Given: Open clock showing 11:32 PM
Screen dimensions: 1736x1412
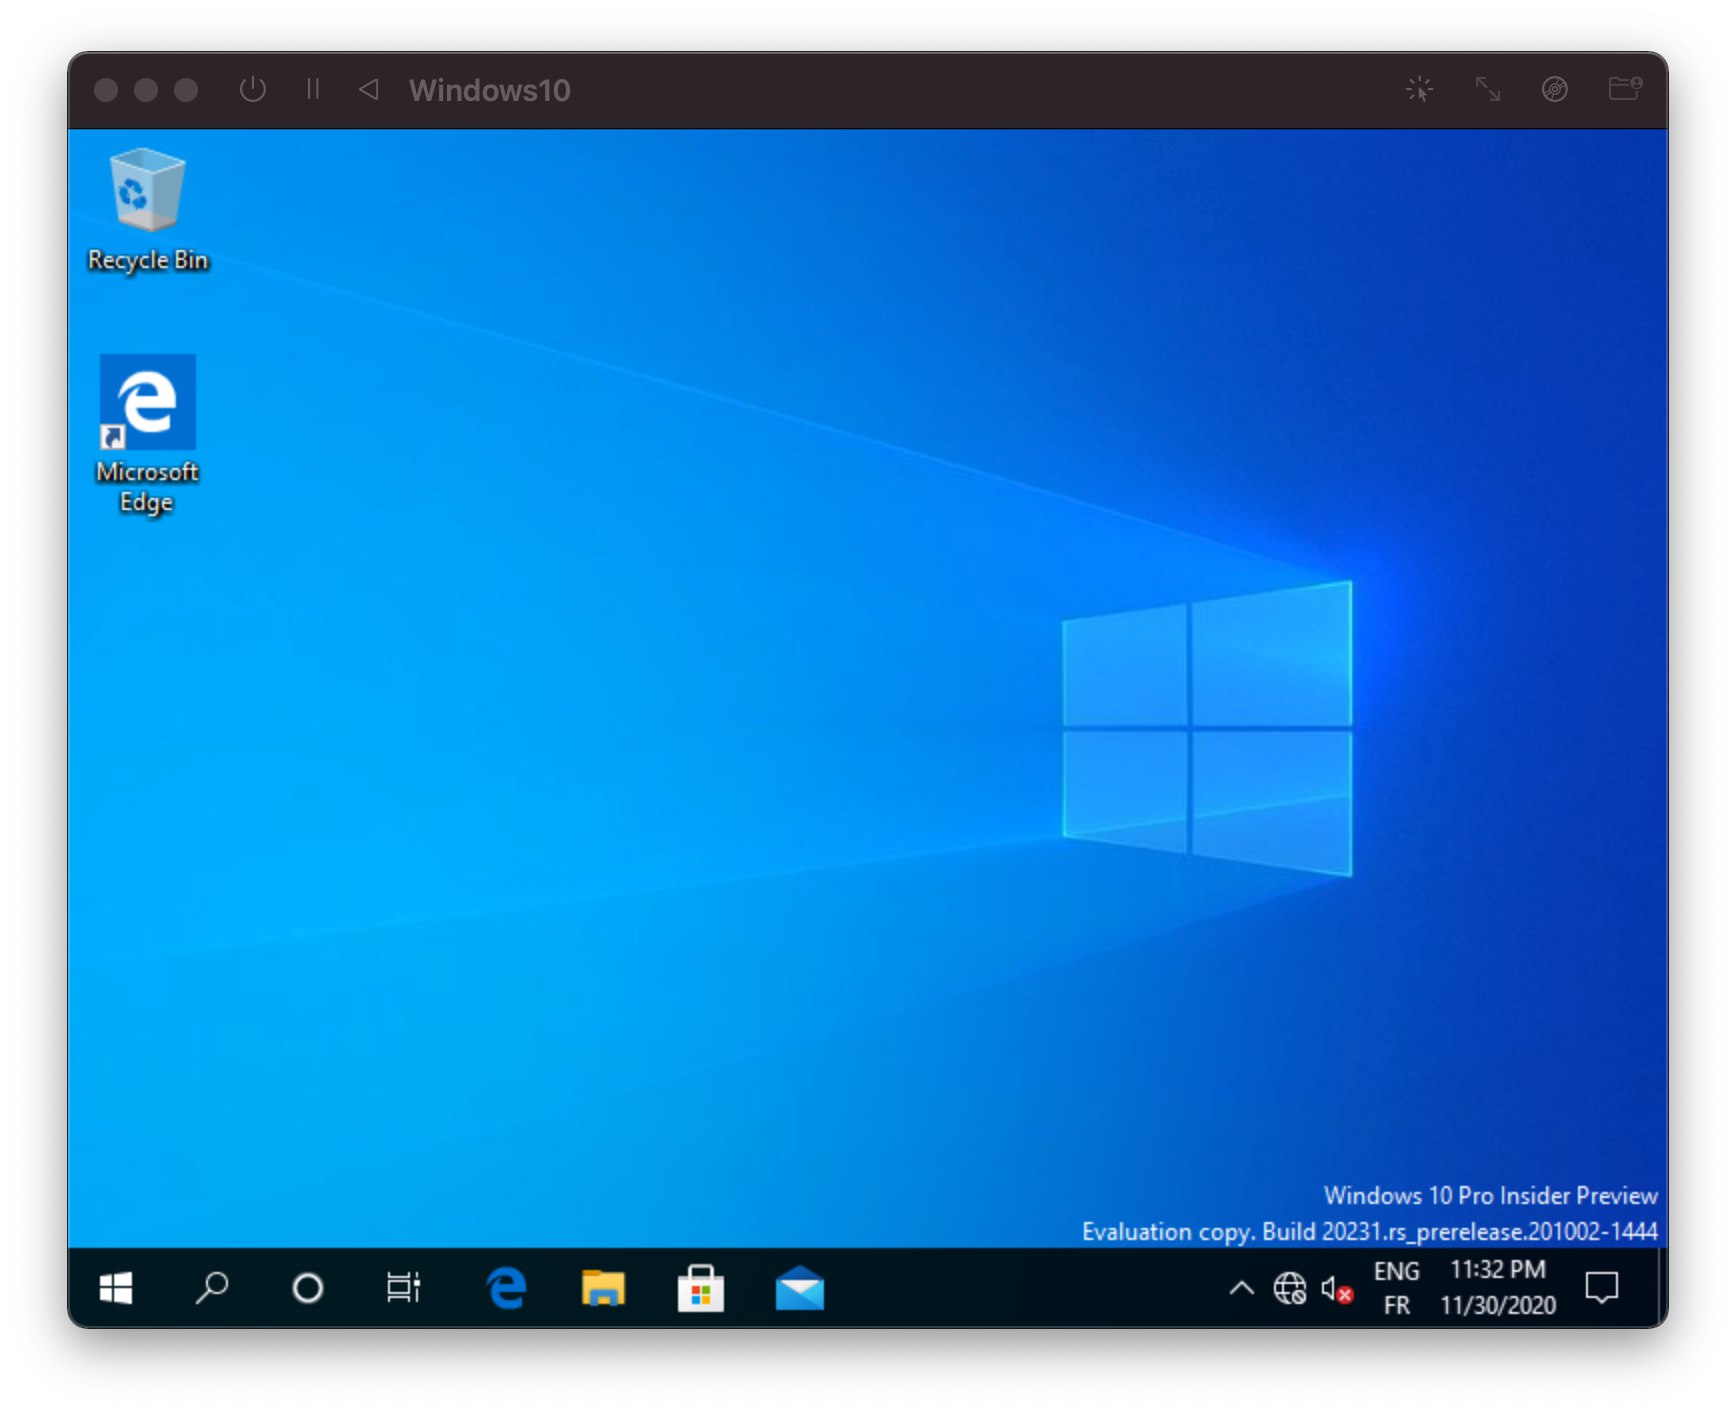Looking at the screenshot, I should 1498,1288.
